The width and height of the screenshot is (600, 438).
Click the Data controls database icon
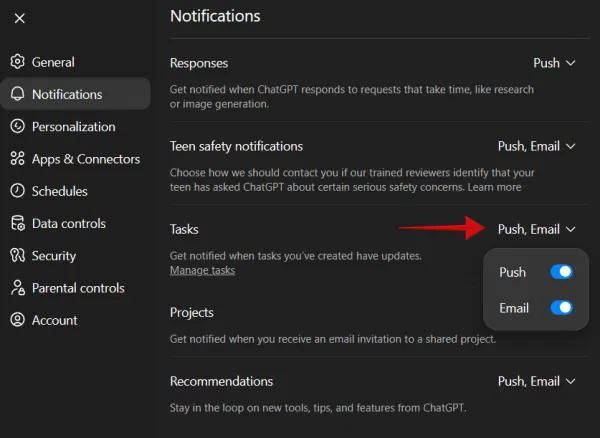pos(17,224)
